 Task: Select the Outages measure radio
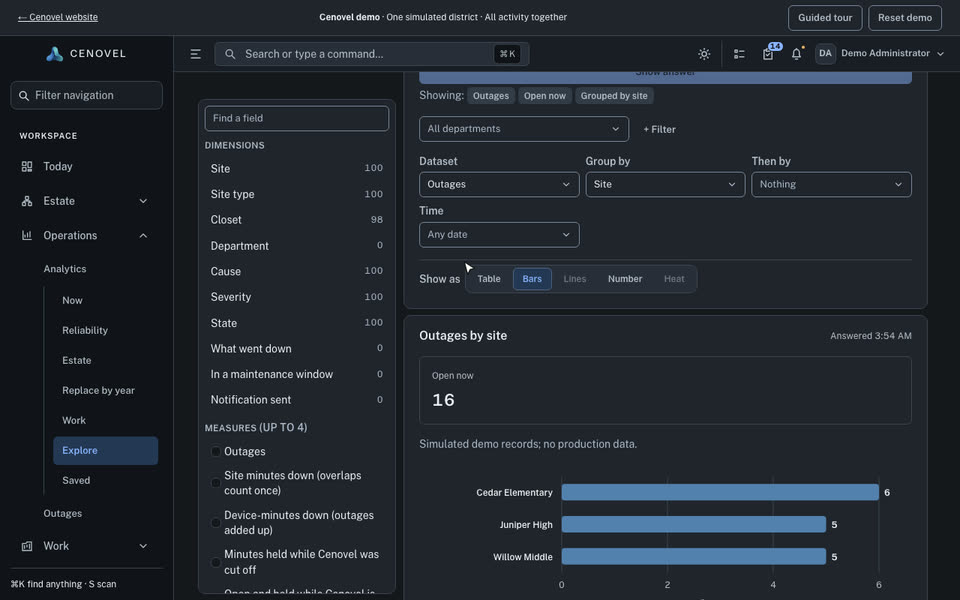pyautogui.click(x=216, y=452)
